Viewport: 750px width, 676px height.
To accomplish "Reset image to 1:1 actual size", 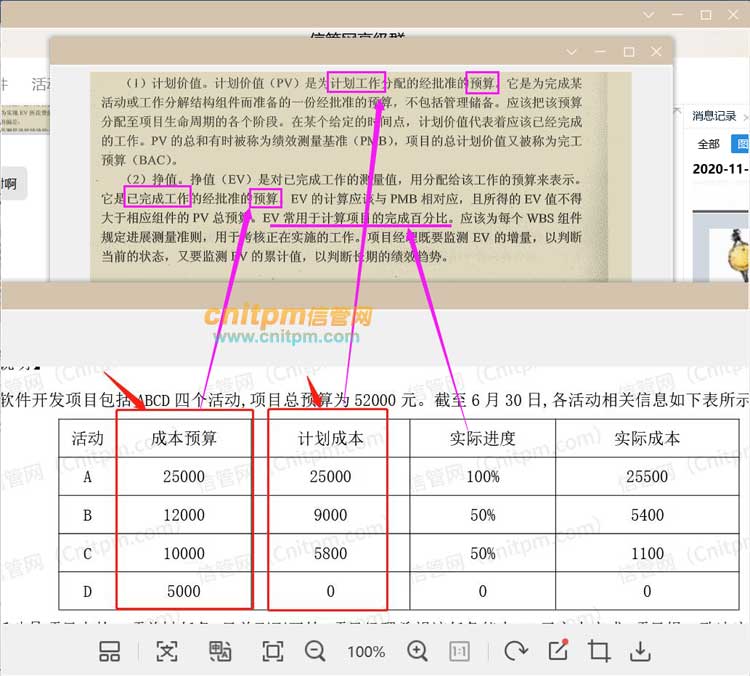I will point(460,651).
